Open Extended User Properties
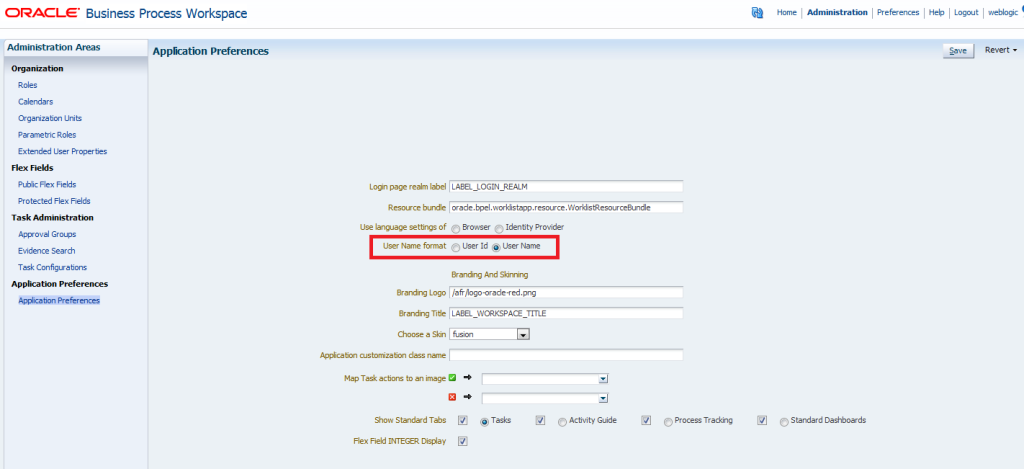 (63, 151)
